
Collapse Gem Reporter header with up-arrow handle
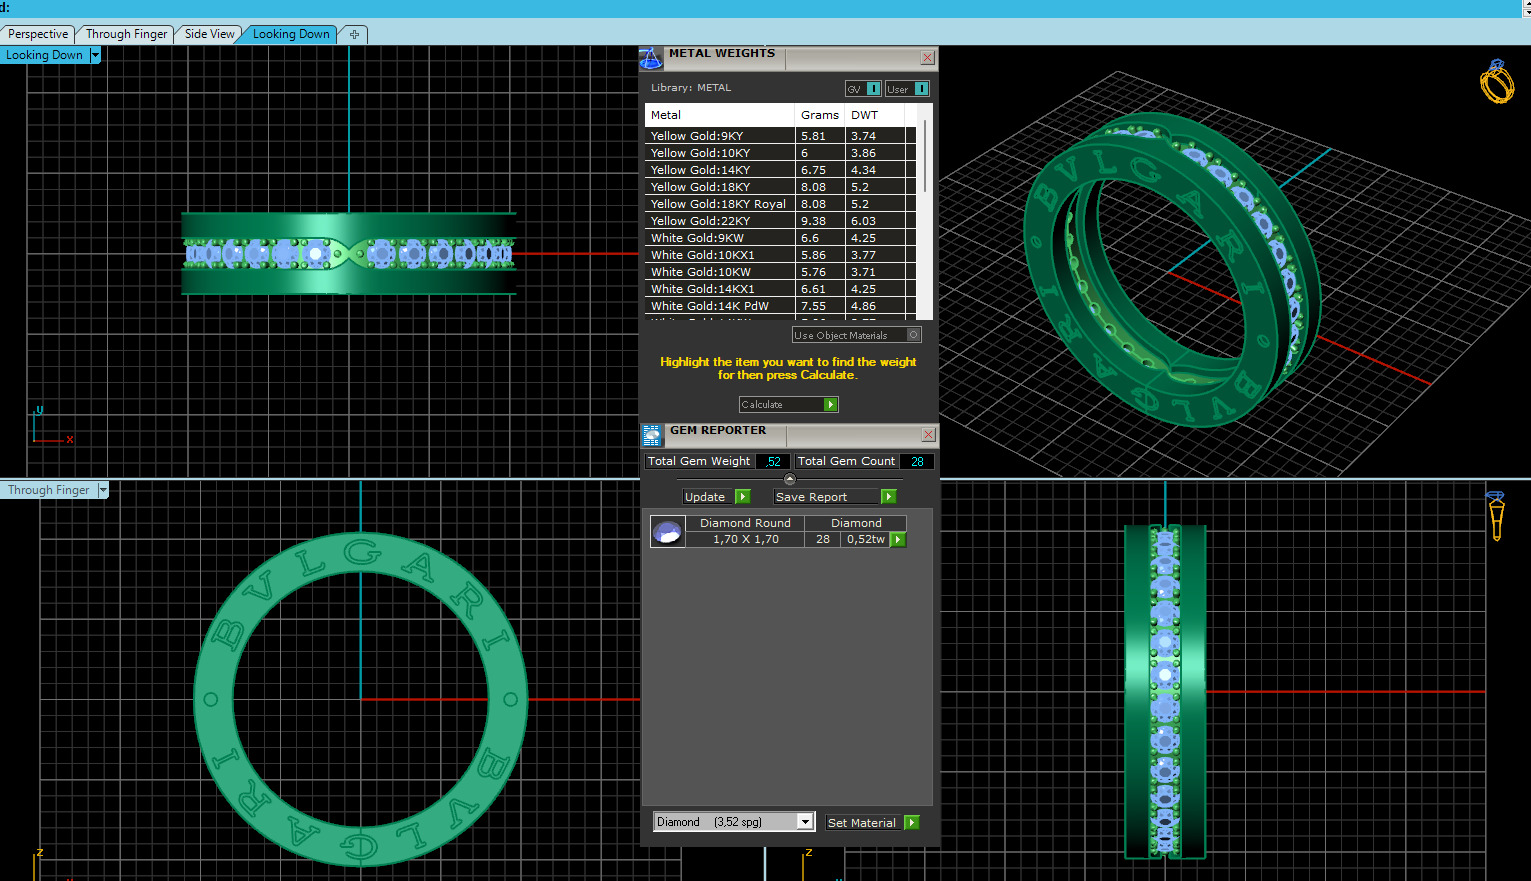pyautogui.click(x=790, y=479)
